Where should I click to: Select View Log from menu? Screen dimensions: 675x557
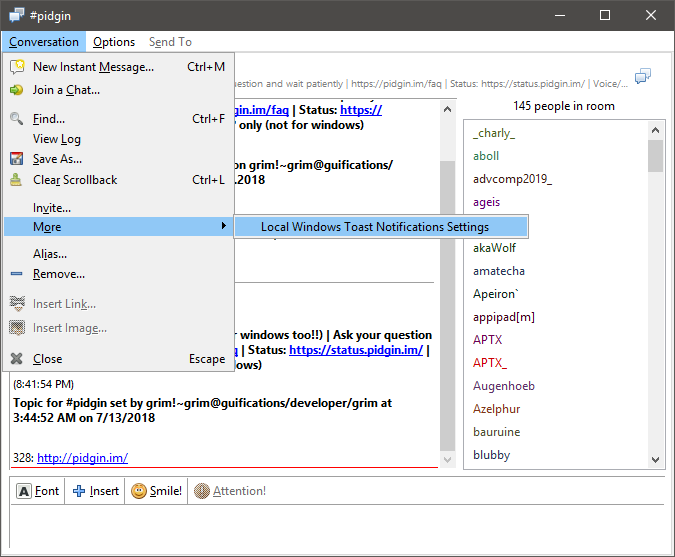pos(119,139)
